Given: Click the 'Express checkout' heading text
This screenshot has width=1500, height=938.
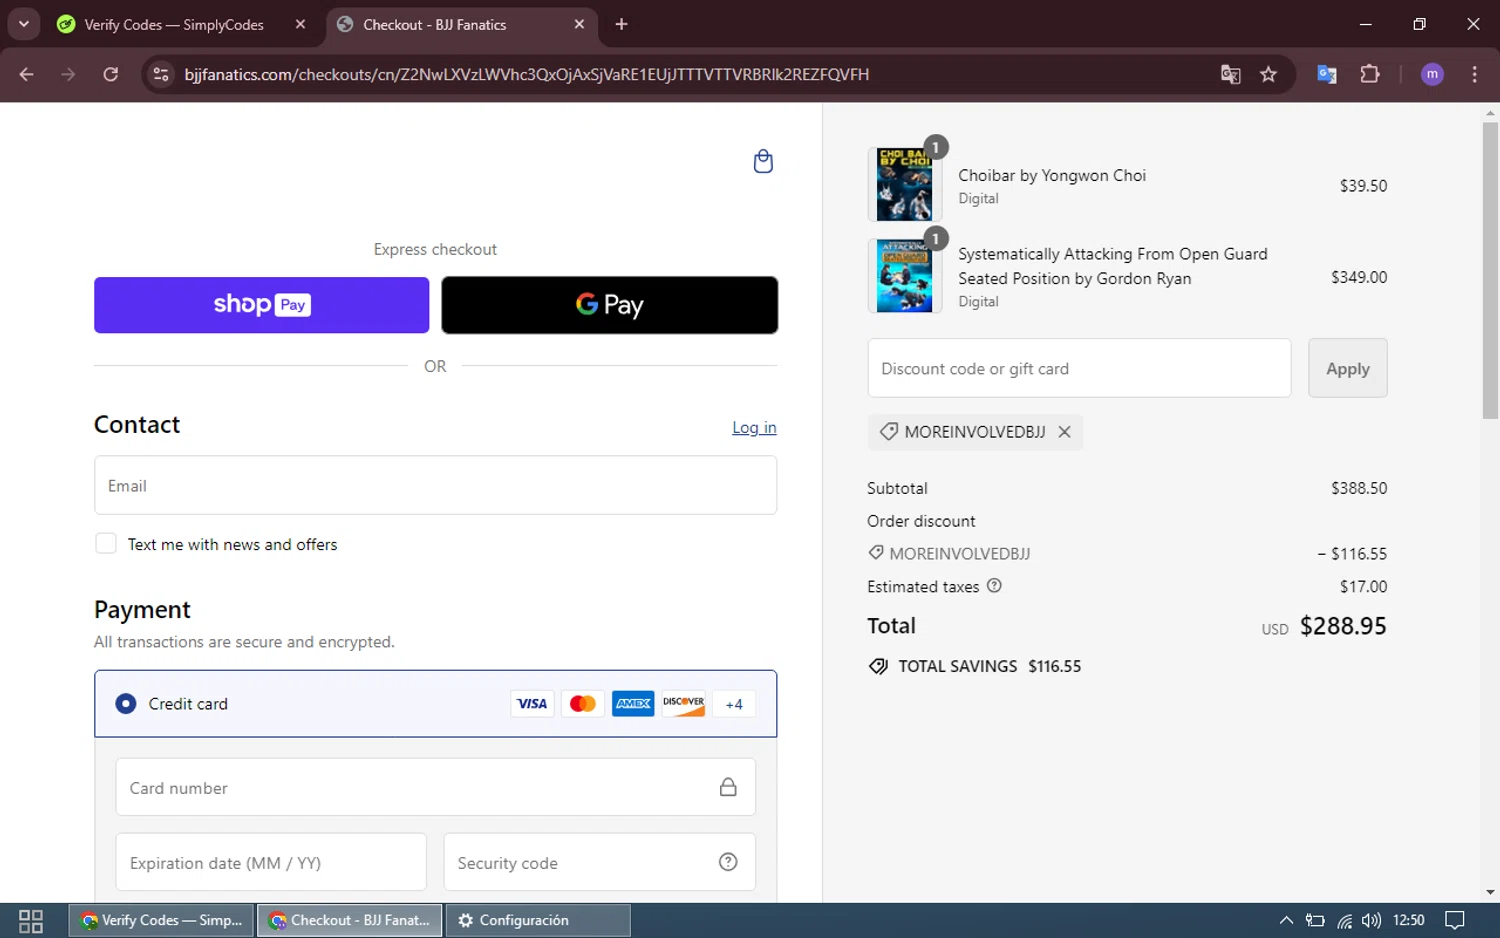Looking at the screenshot, I should pyautogui.click(x=435, y=249).
